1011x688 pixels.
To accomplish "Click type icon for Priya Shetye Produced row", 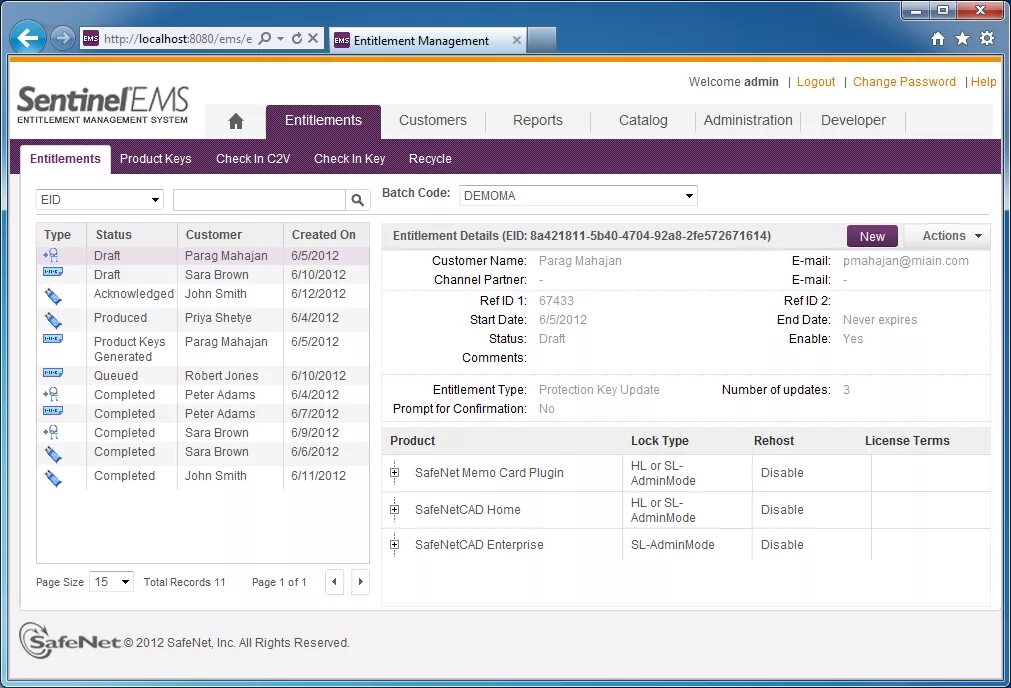I will point(52,320).
